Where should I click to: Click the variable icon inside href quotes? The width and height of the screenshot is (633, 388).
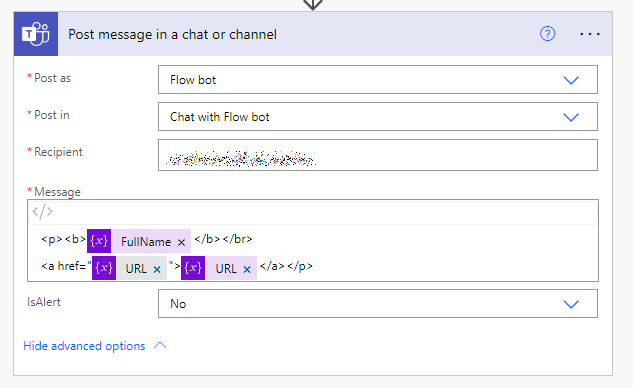(104, 268)
